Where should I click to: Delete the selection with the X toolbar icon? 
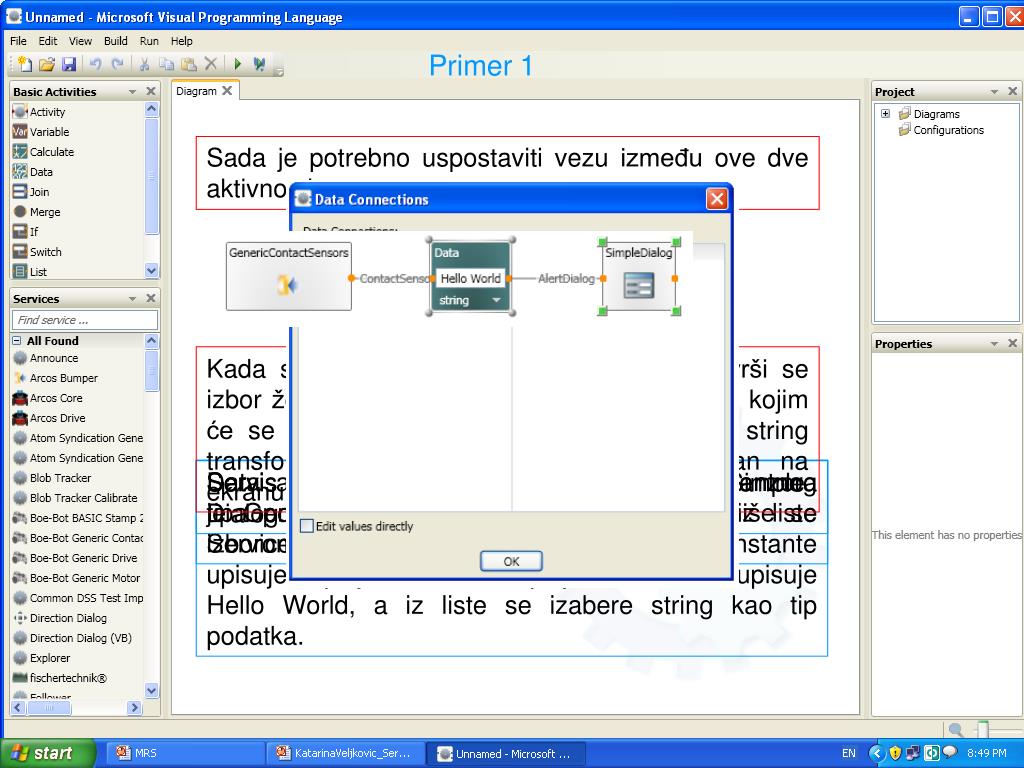coord(210,63)
